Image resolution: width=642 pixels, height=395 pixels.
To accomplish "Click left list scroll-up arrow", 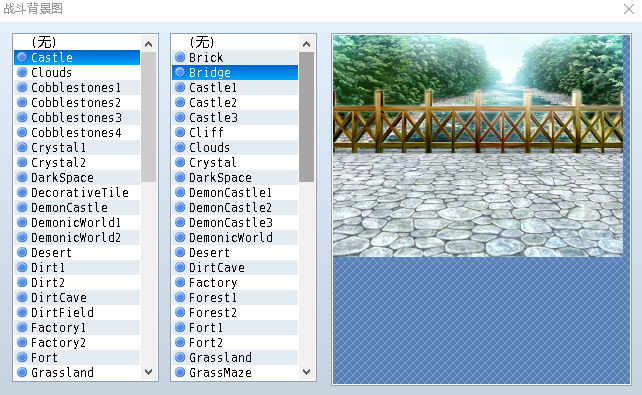I will click(149, 44).
